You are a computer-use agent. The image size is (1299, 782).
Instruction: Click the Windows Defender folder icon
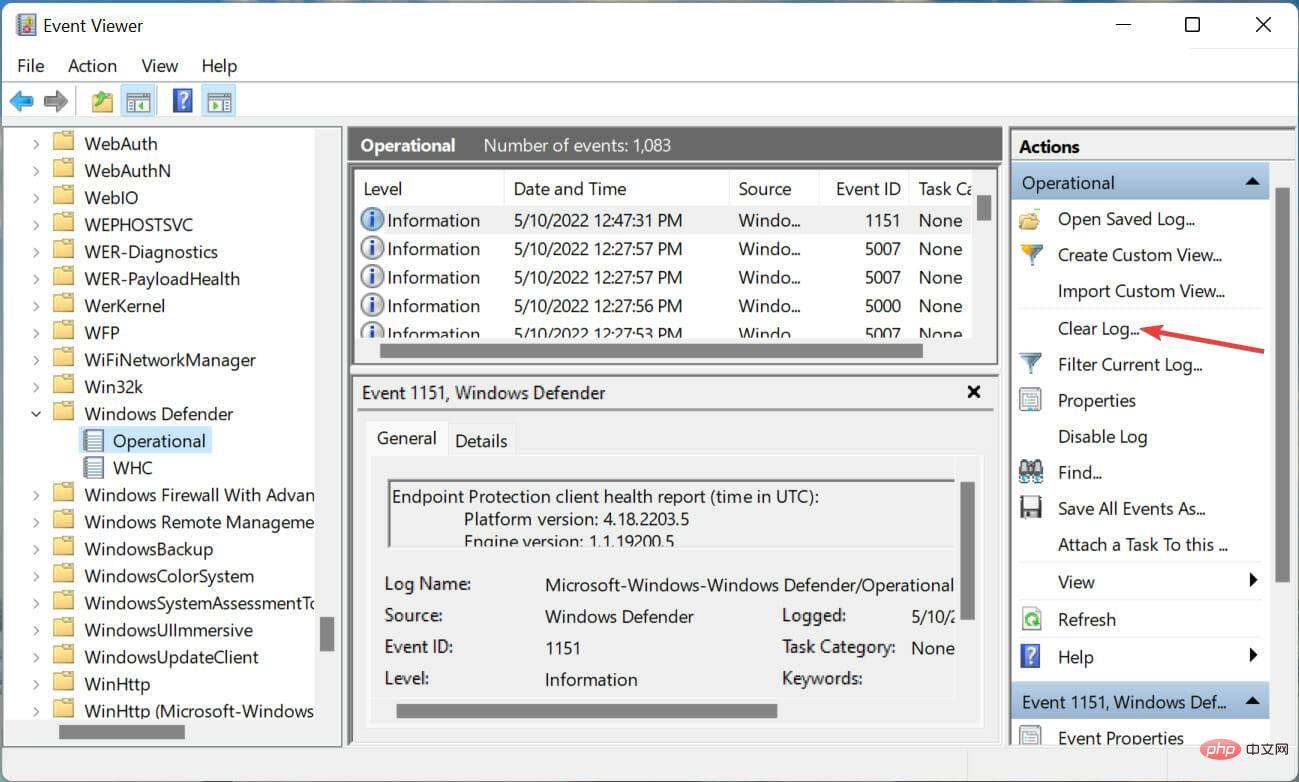pos(64,412)
